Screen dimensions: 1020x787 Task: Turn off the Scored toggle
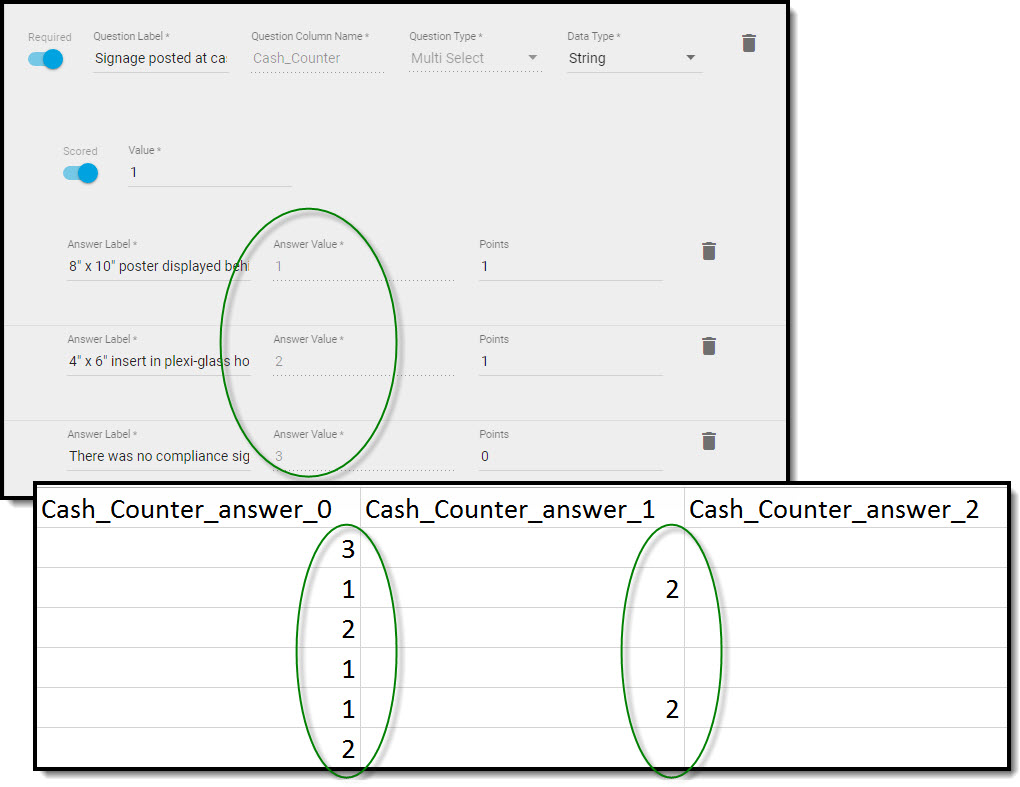click(79, 173)
